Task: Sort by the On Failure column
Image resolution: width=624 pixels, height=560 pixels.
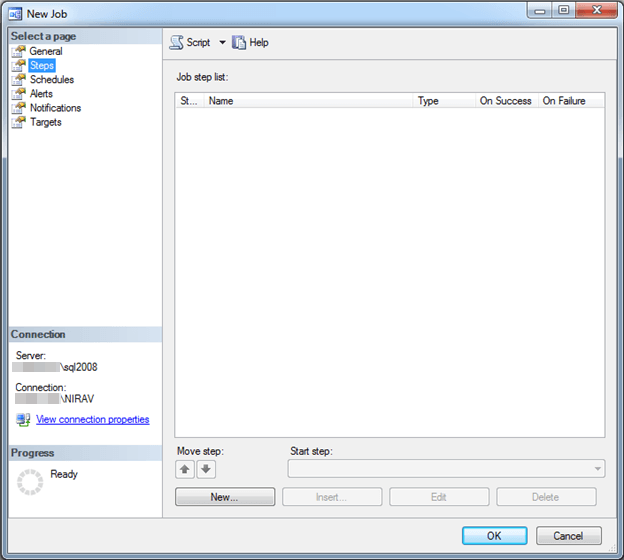Action: pyautogui.click(x=571, y=101)
